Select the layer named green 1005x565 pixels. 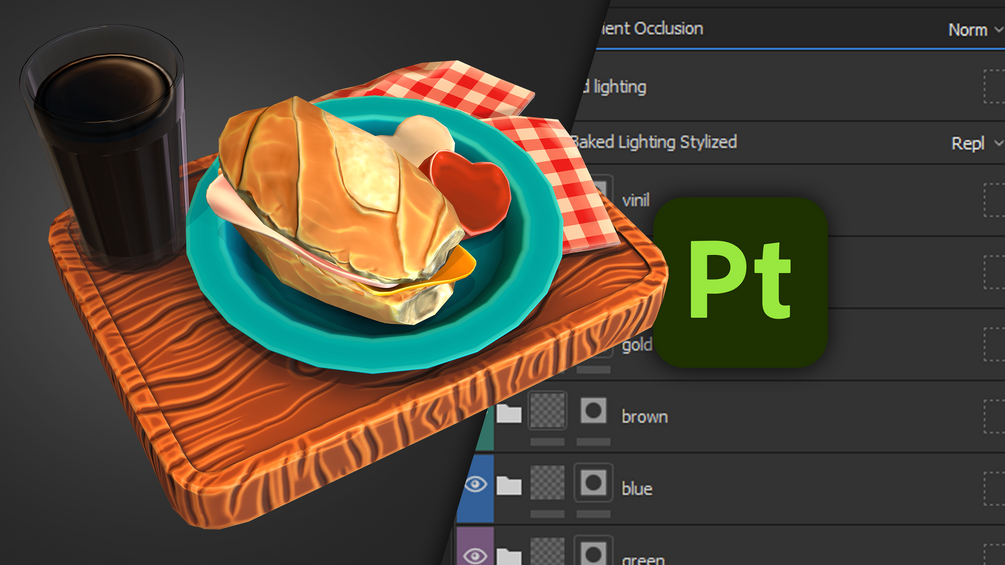[643, 559]
